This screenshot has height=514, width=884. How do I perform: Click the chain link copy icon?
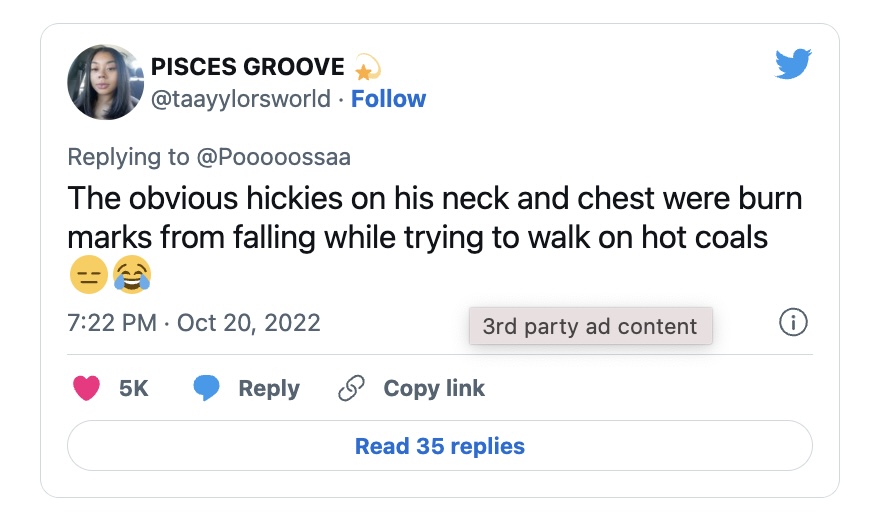click(x=351, y=388)
